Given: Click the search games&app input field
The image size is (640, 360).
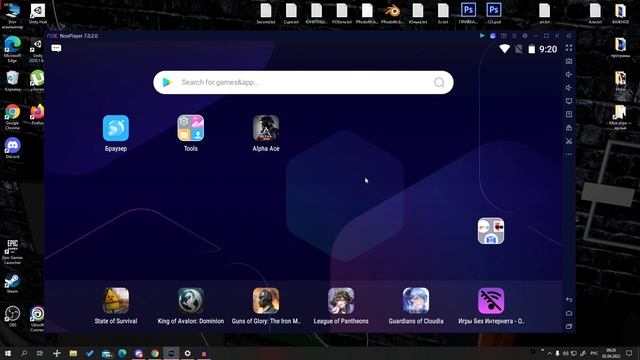Looking at the screenshot, I should click(x=303, y=82).
